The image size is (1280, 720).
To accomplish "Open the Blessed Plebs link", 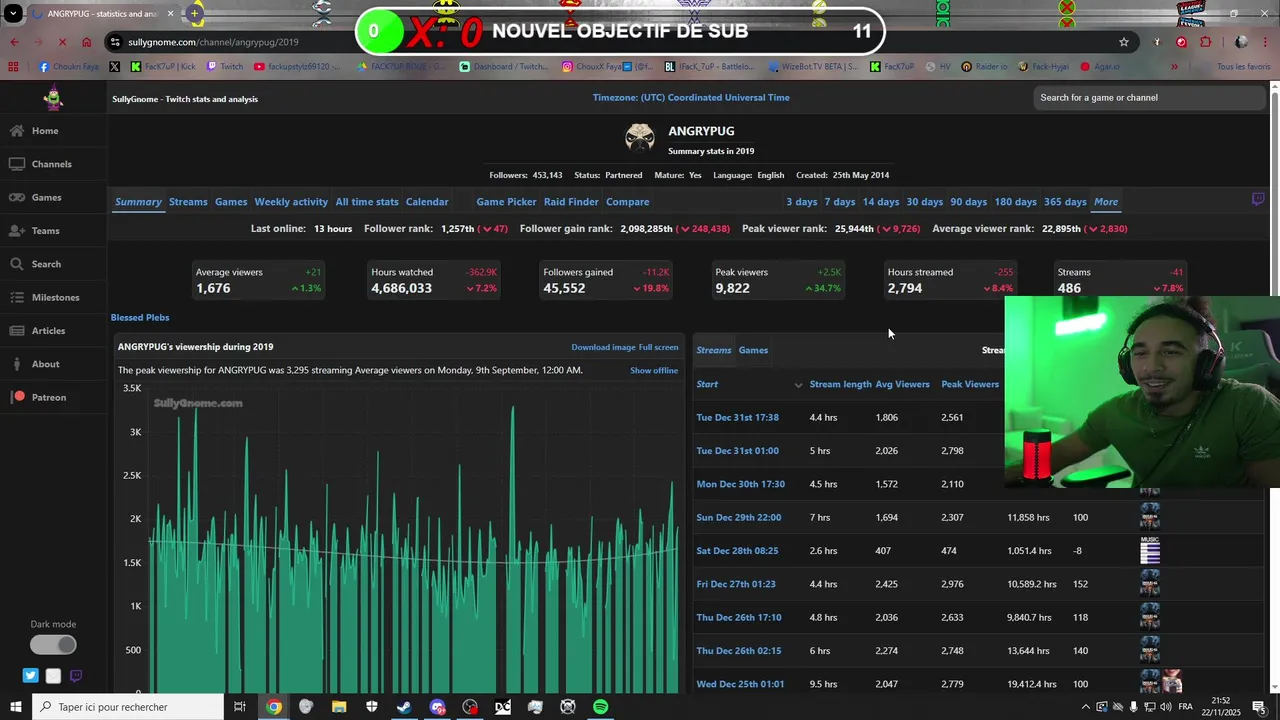I will click(140, 317).
